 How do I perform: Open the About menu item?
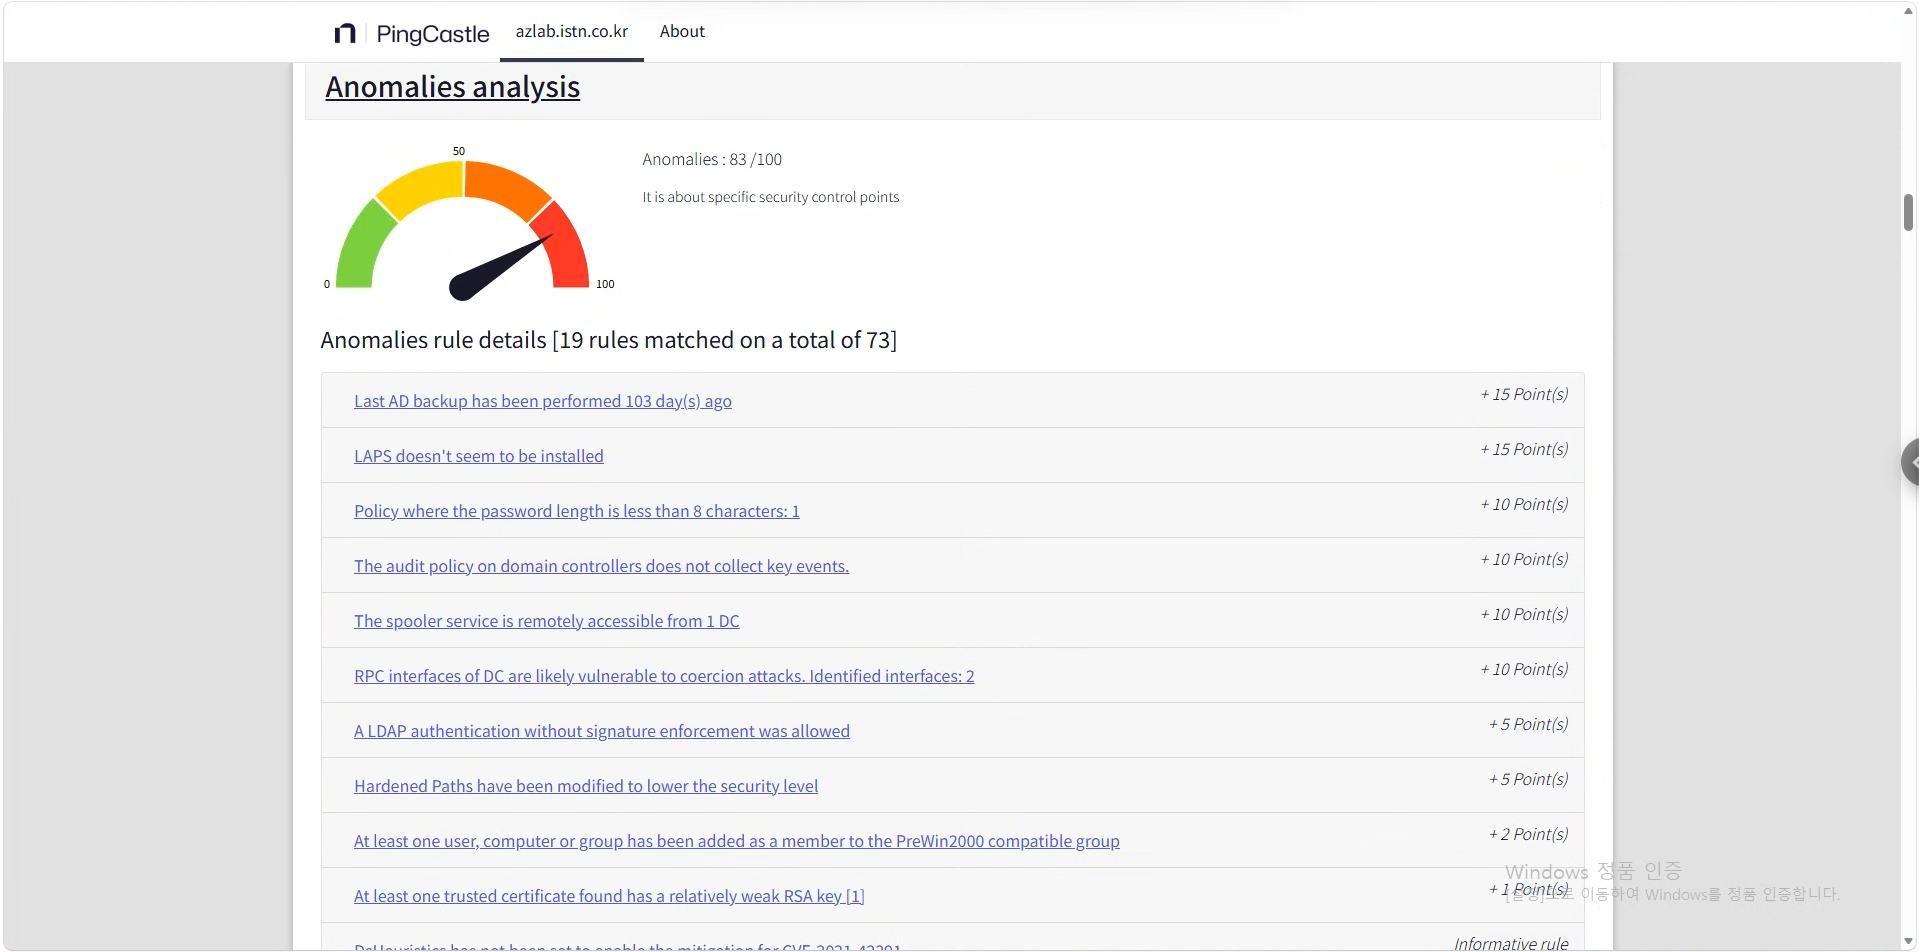click(x=682, y=32)
